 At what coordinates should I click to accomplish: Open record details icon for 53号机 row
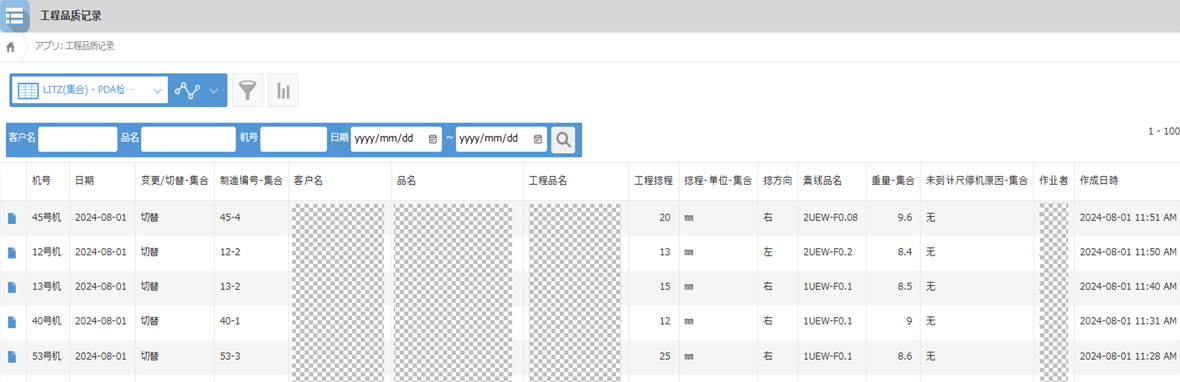tap(11, 356)
